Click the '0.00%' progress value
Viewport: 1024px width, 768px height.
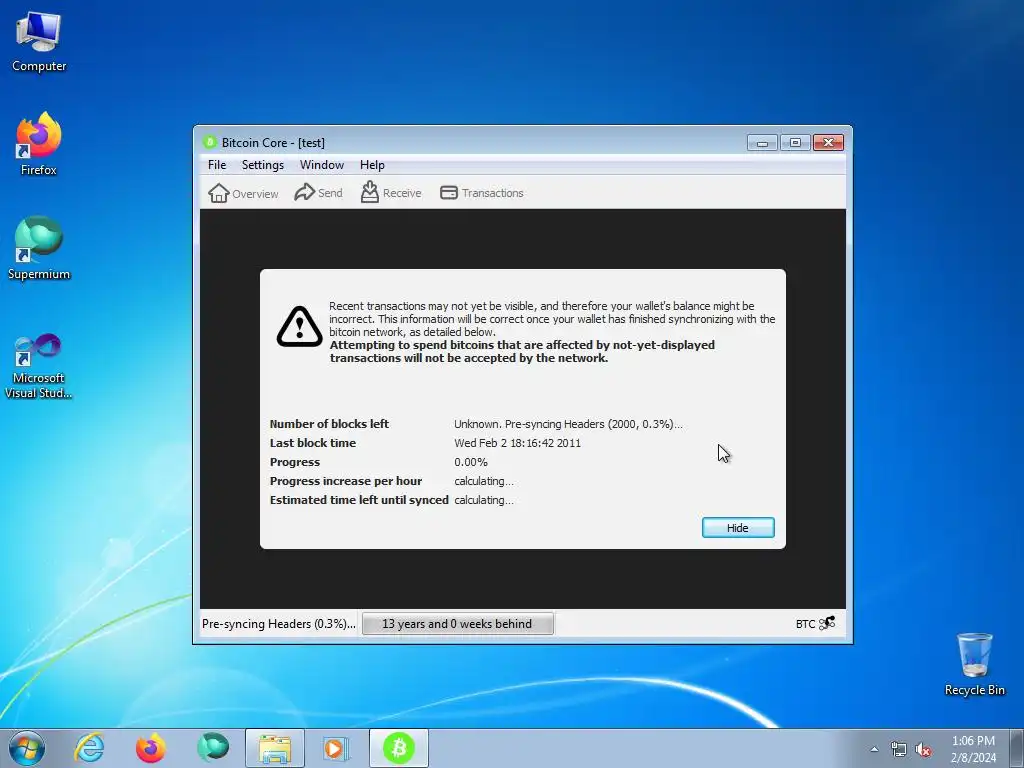tap(471, 462)
